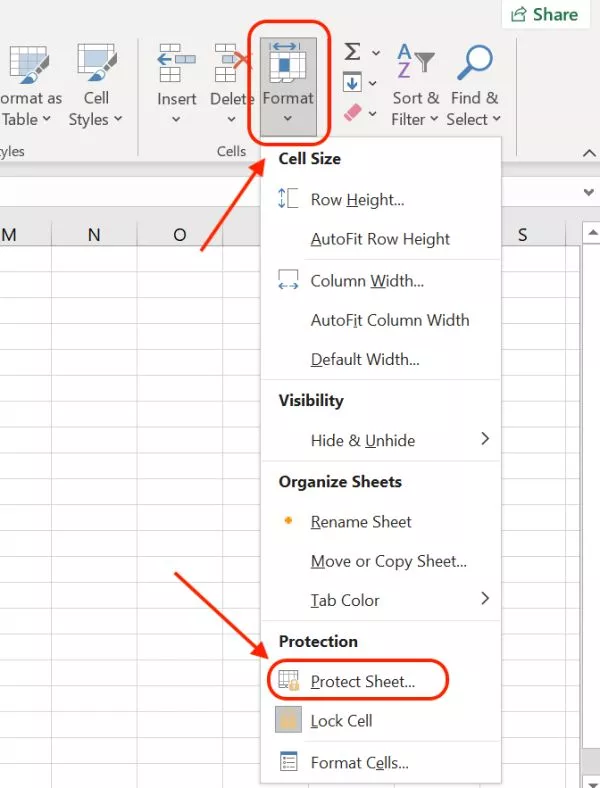Click the Clear eraser icon
Viewport: 600px width, 788px height.
tap(353, 113)
